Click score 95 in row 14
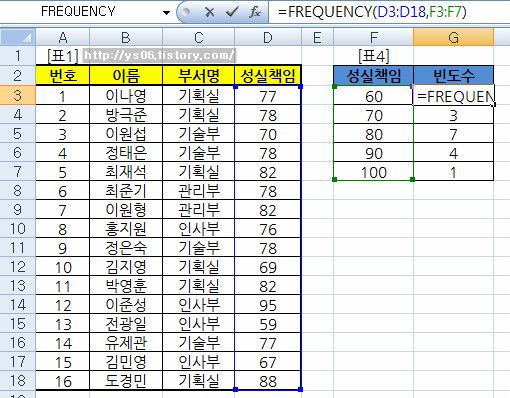Image resolution: width=510 pixels, height=398 pixels. tap(268, 305)
